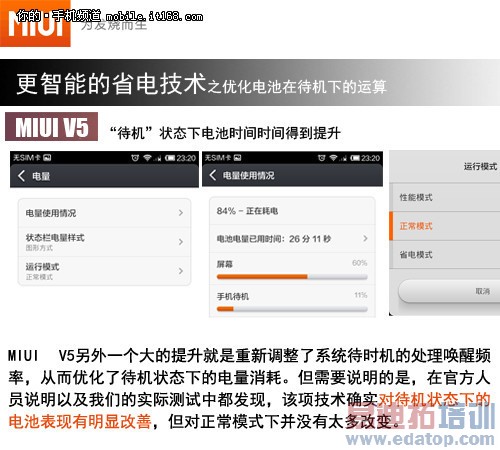
Task: Click the www.edatop.com link
Action: coord(420,439)
